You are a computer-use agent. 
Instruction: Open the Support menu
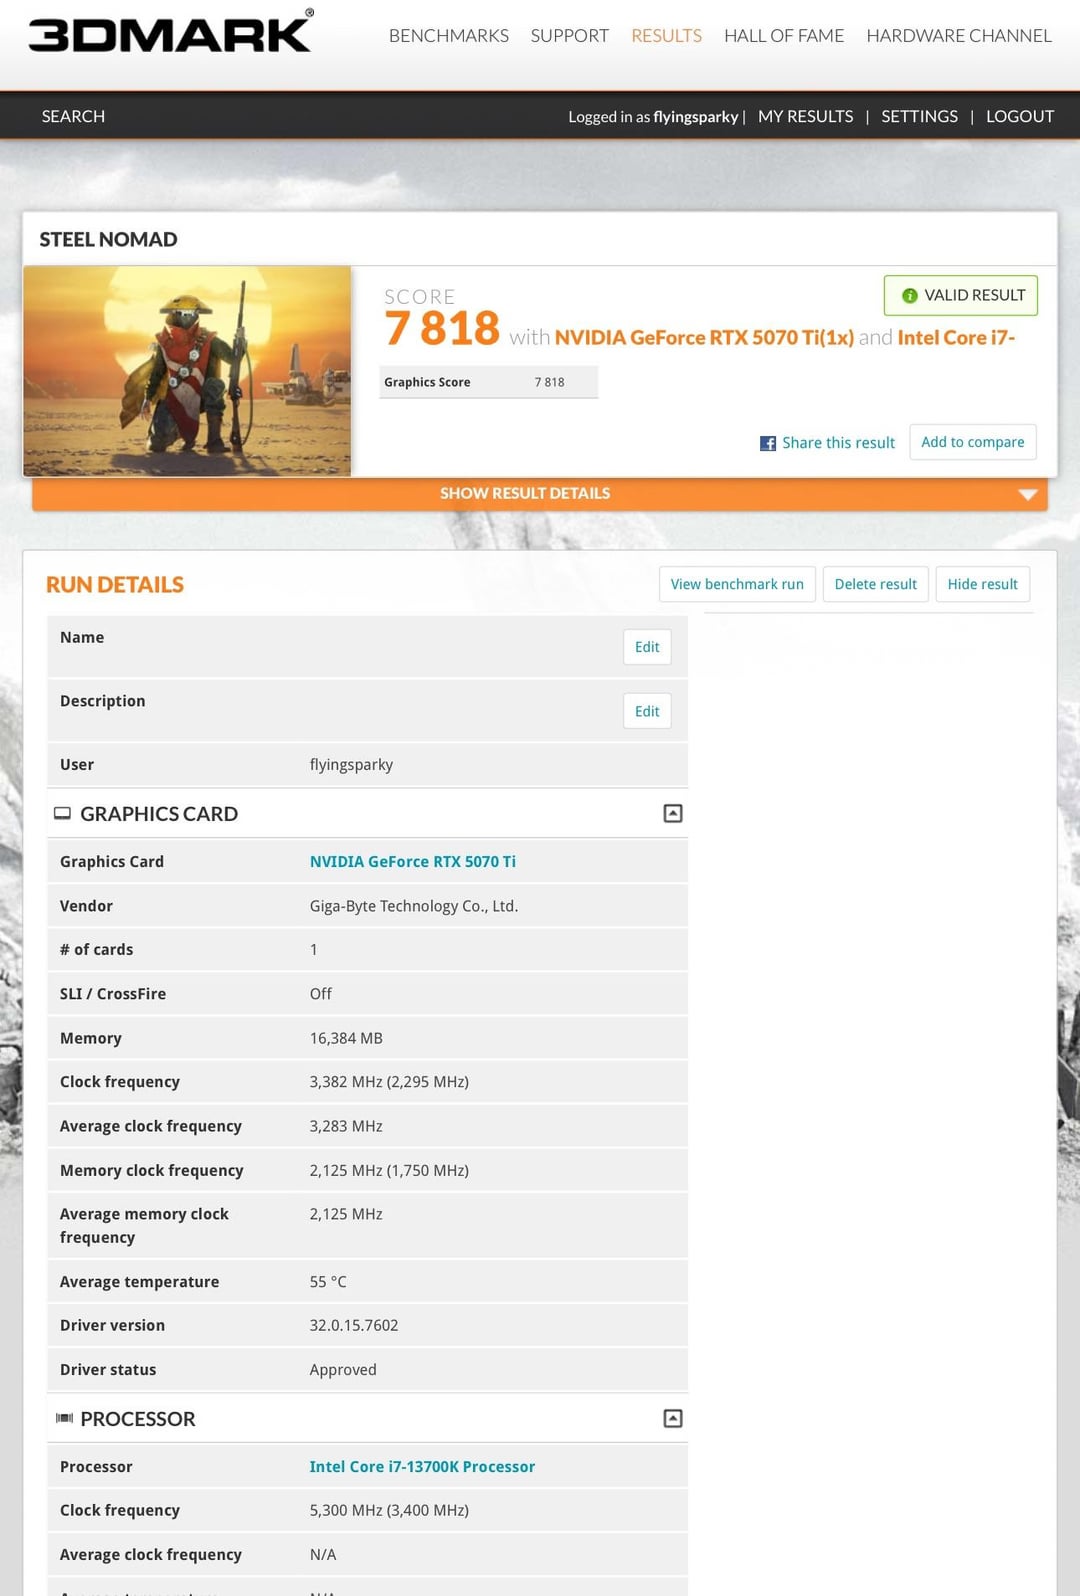(x=570, y=36)
